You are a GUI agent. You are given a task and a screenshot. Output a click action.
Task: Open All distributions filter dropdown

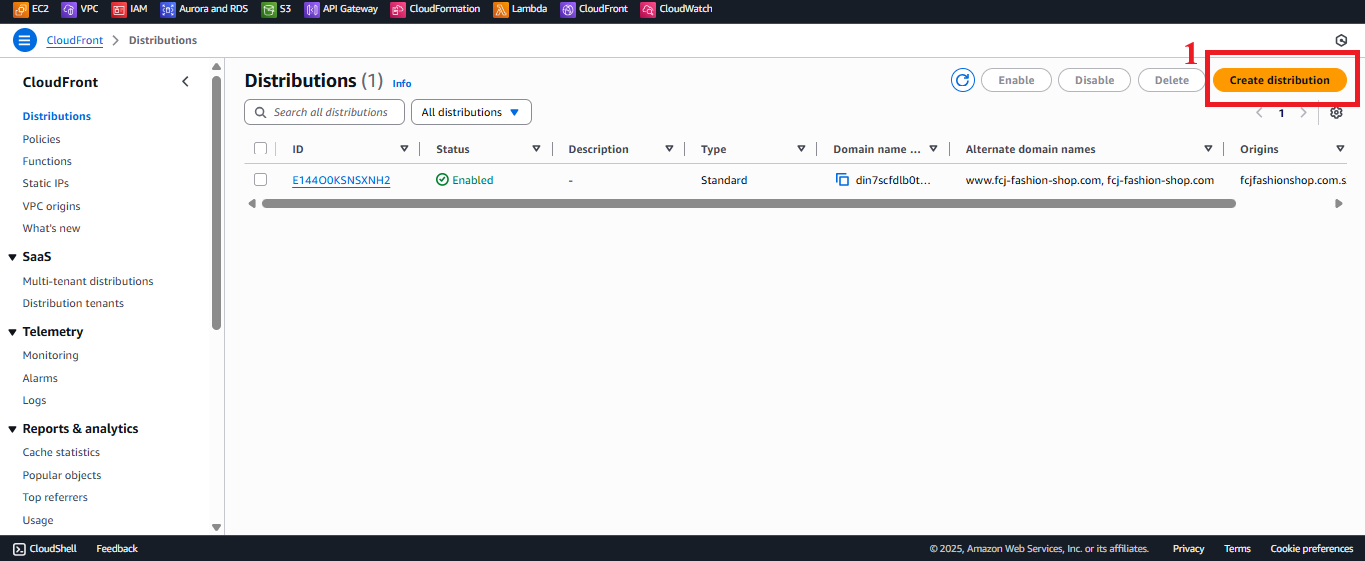(x=471, y=112)
